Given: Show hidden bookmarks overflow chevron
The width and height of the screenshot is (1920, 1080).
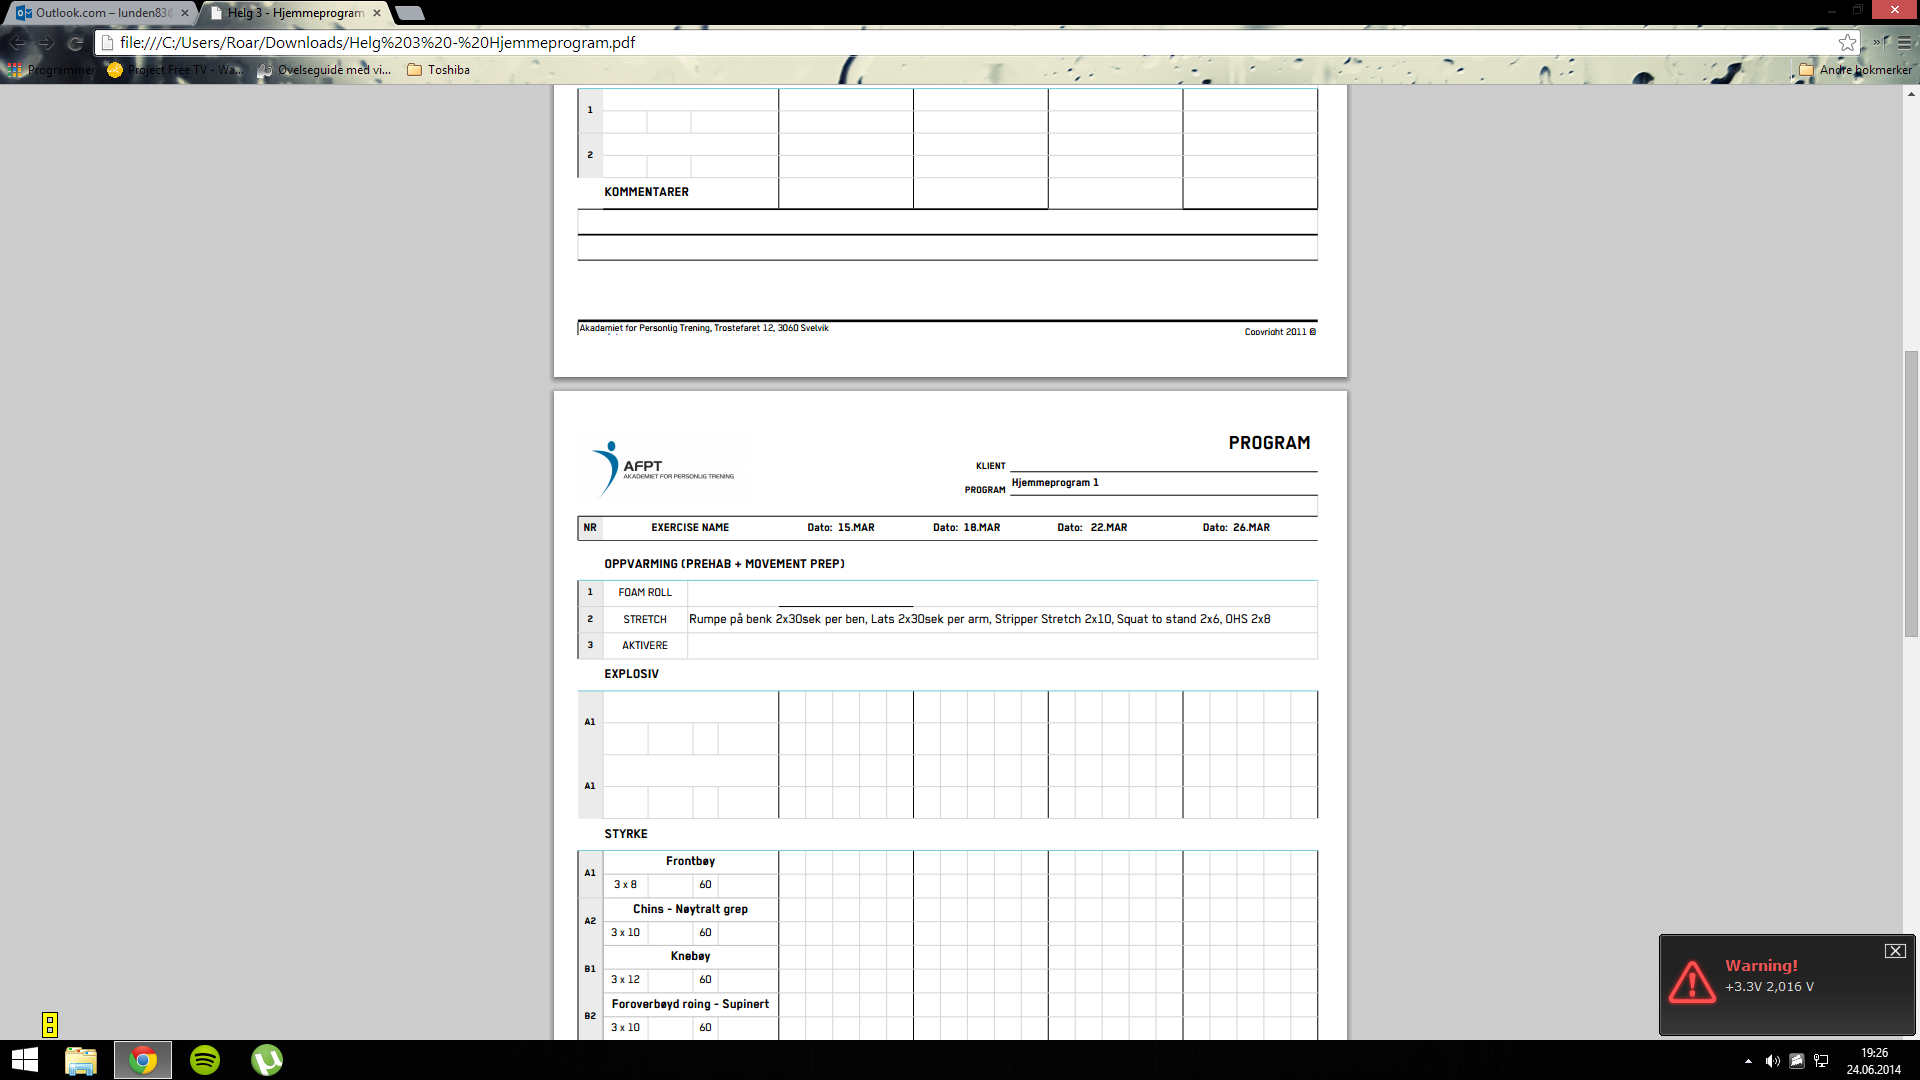Looking at the screenshot, I should (x=1879, y=43).
